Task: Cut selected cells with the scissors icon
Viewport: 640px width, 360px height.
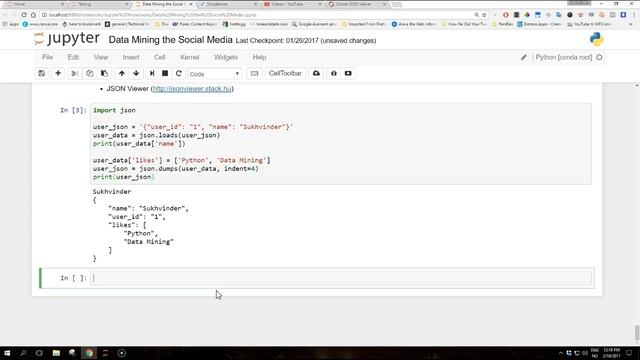Action: [x=74, y=73]
